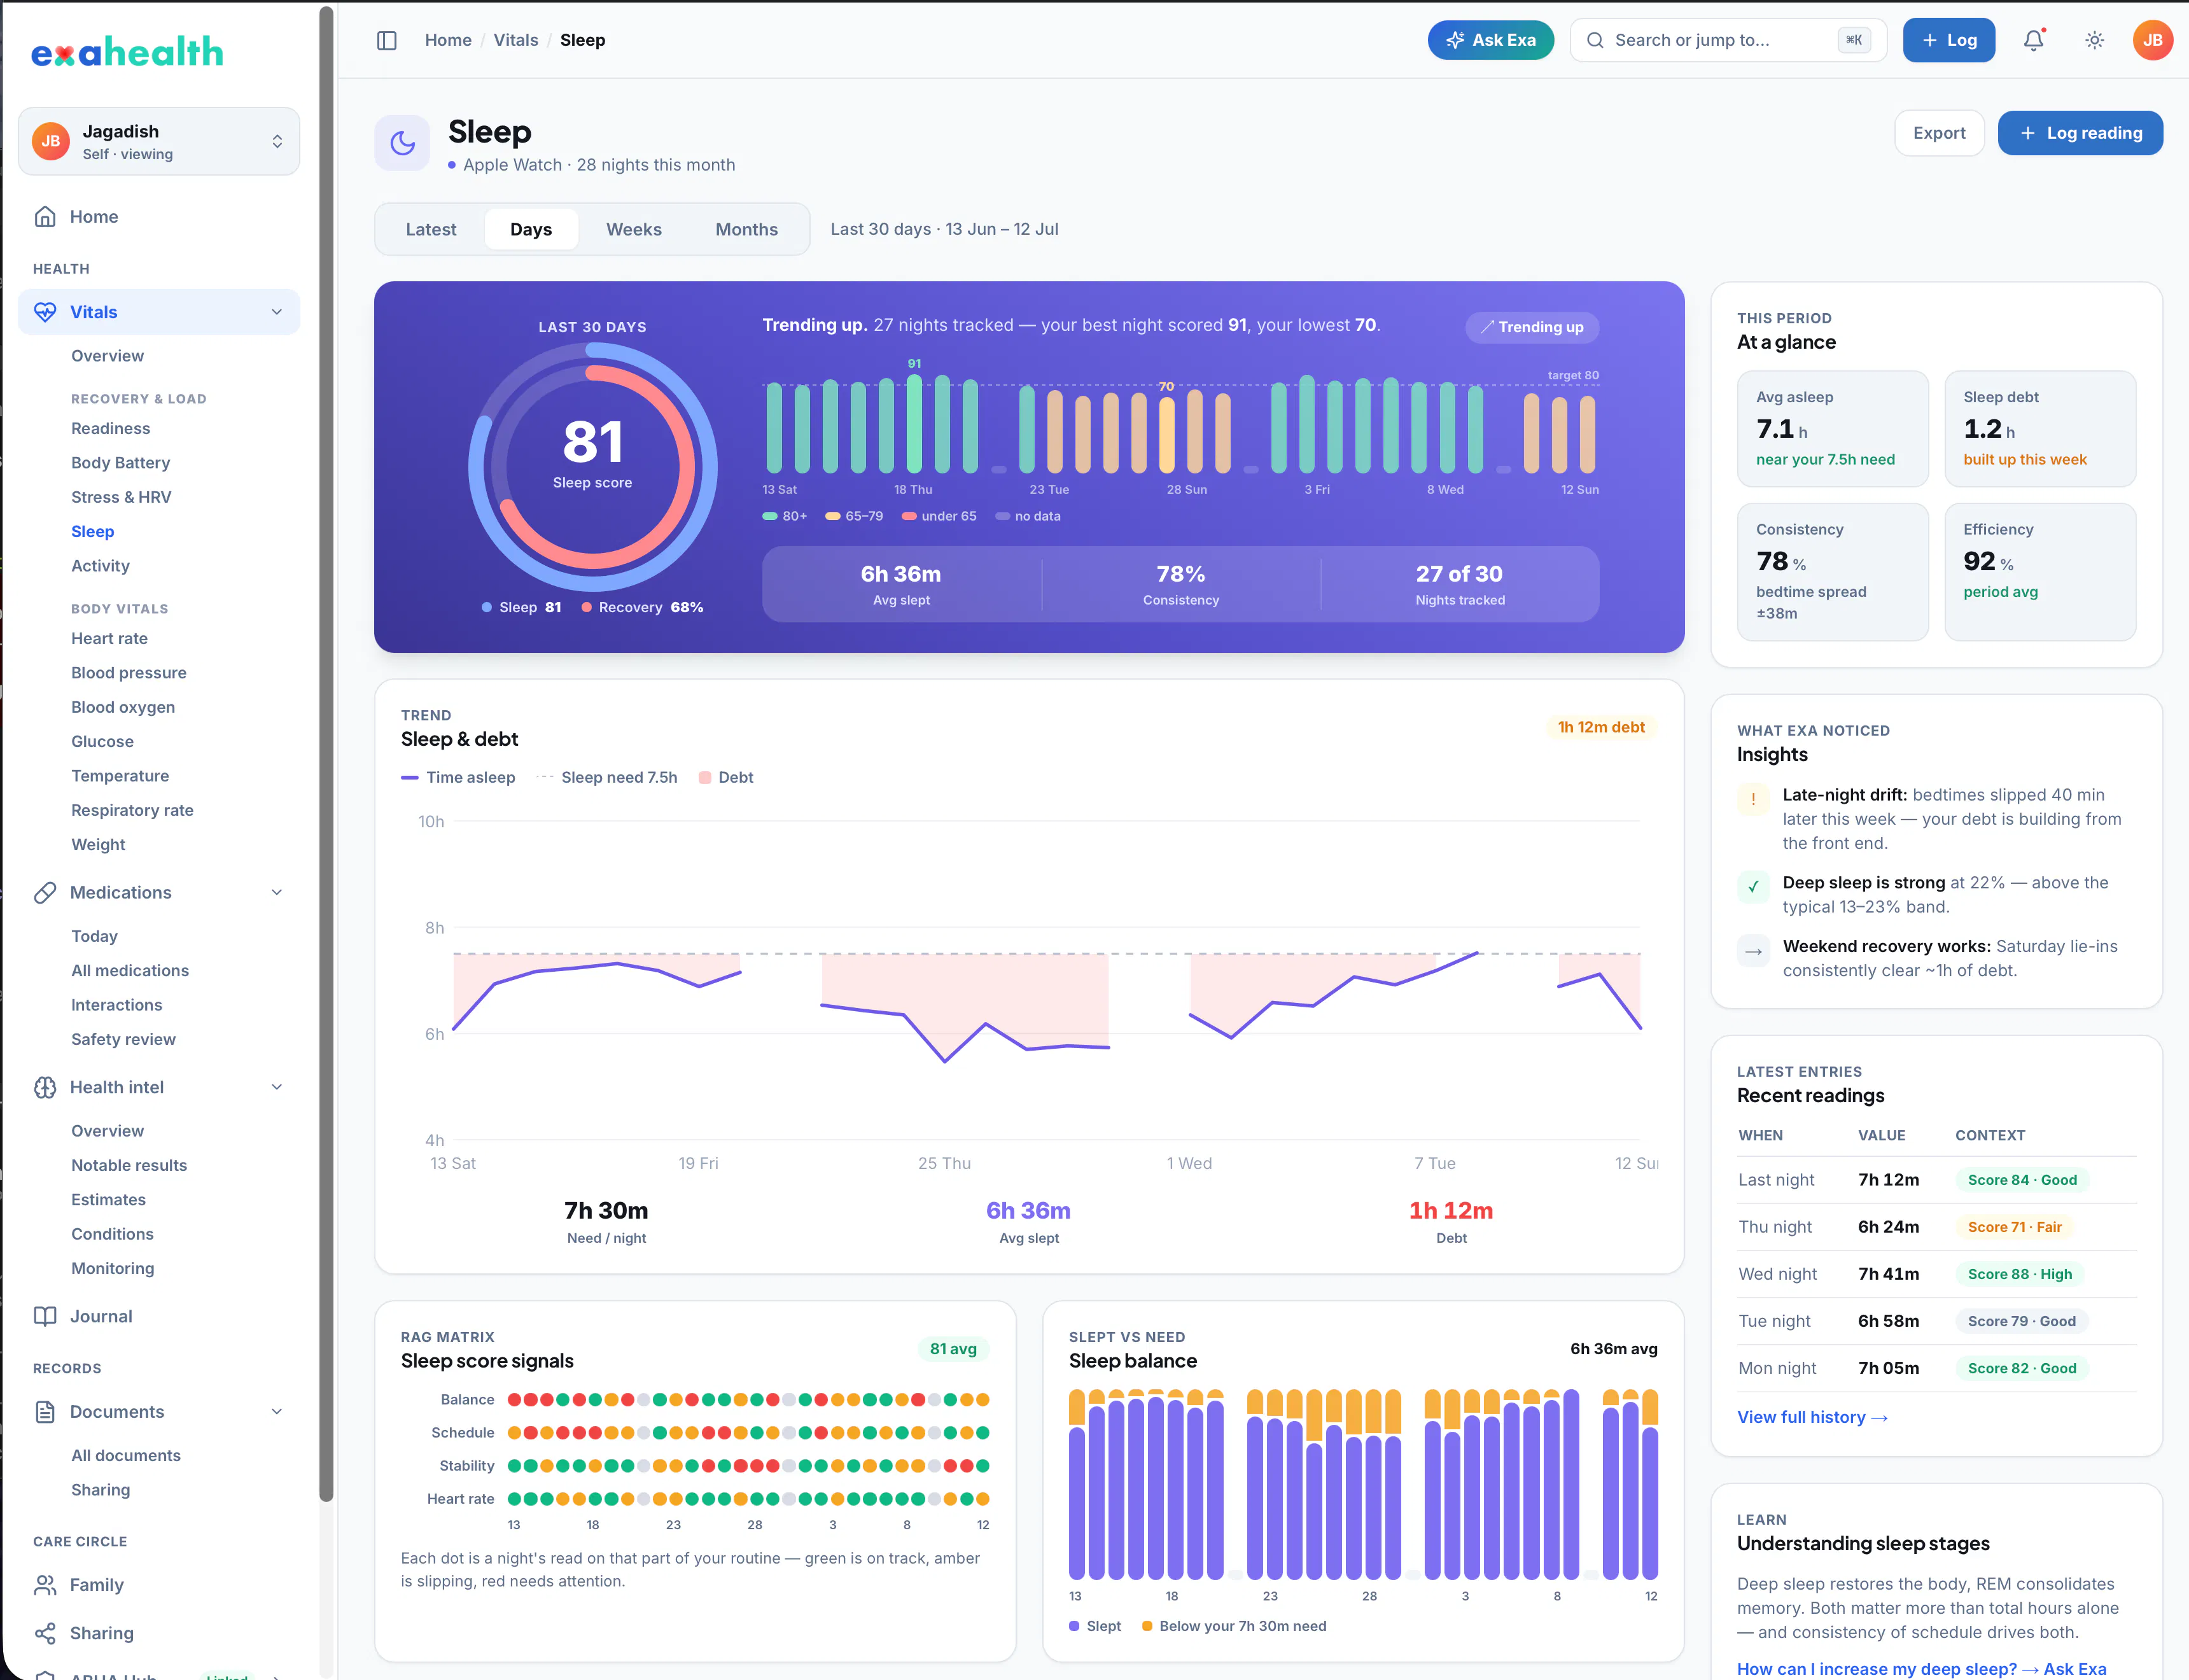This screenshot has width=2189, height=1680.
Task: Switch to the Months tab
Action: tap(746, 229)
